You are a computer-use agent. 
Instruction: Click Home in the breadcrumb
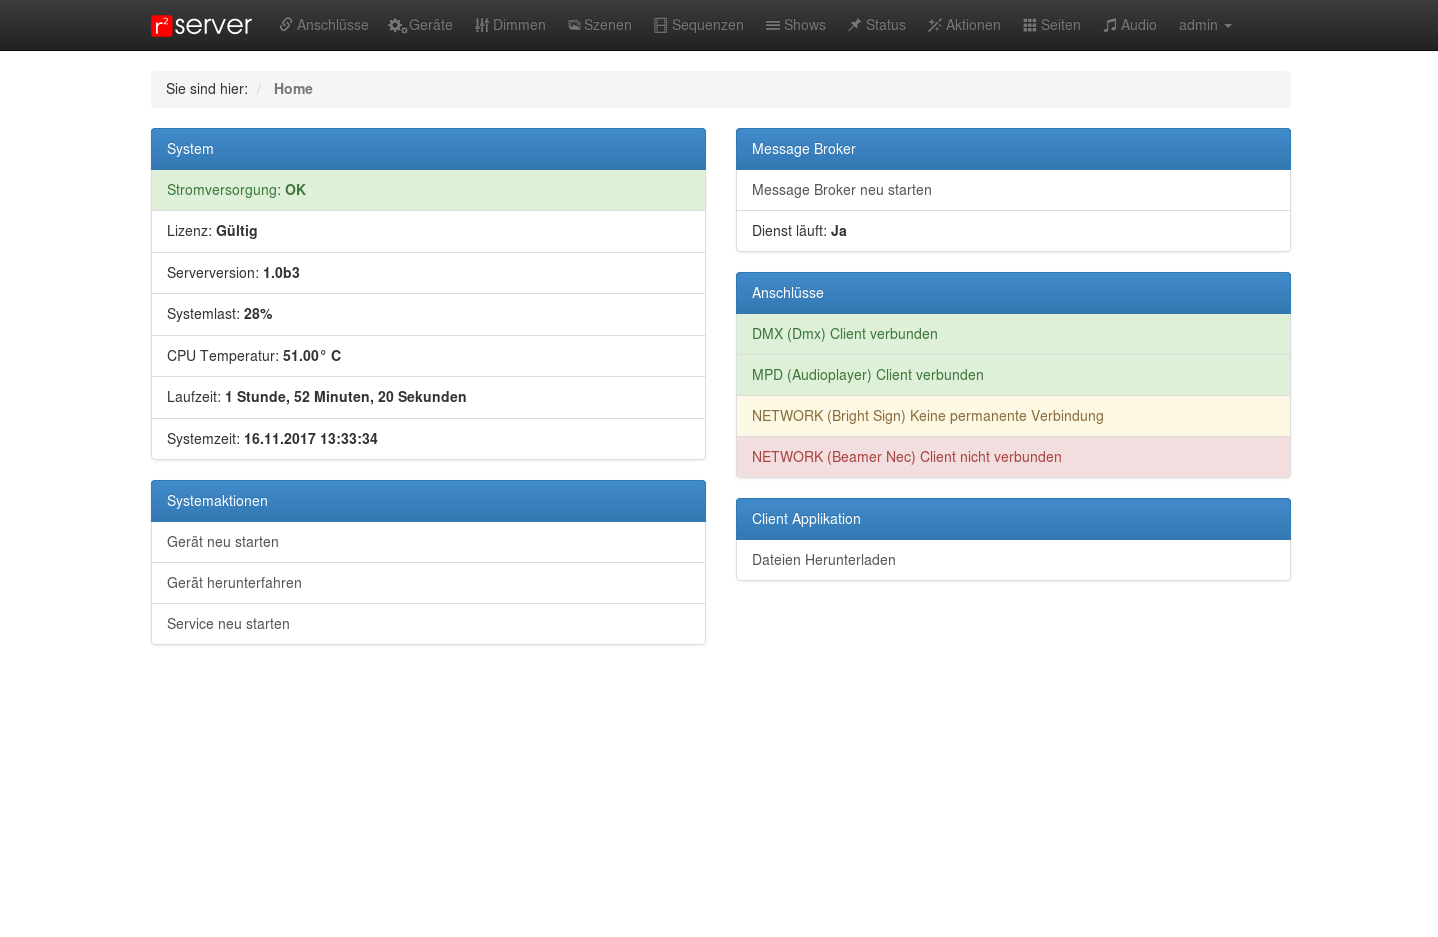pyautogui.click(x=293, y=89)
